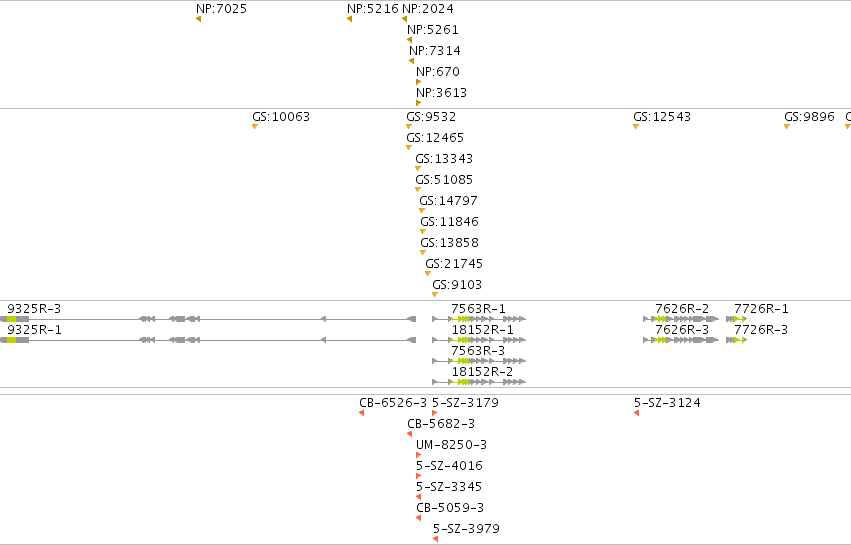Select the 7563R-3 transcript label

point(478,351)
